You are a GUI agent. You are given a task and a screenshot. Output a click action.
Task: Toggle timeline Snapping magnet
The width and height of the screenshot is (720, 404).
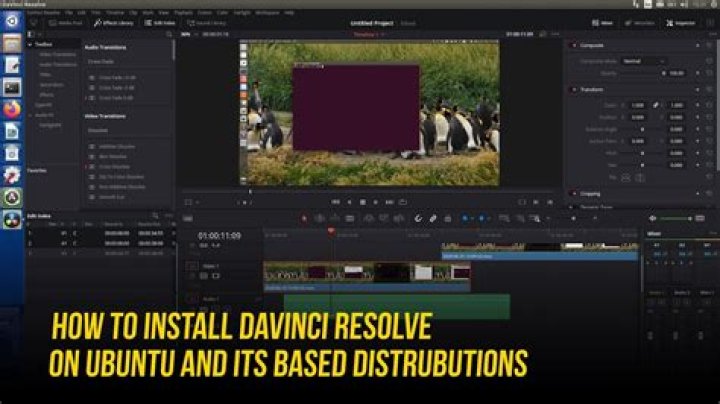(418, 219)
